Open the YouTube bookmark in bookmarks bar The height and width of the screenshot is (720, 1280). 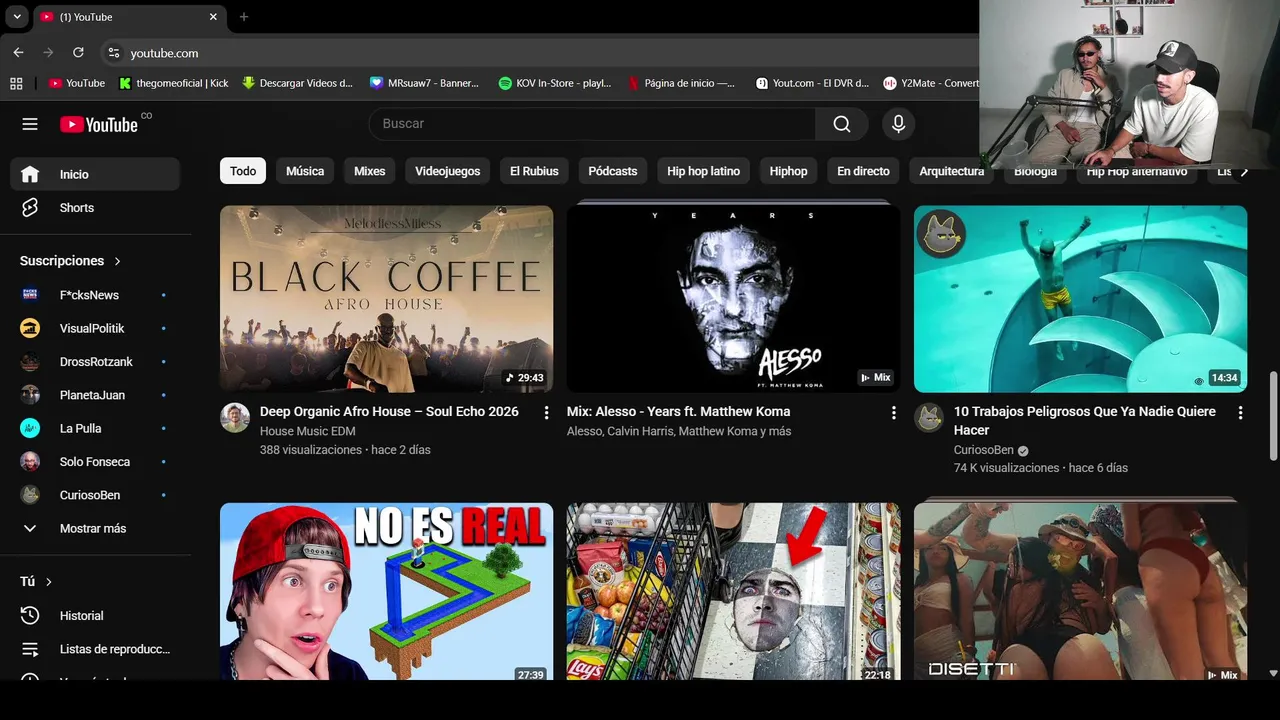pyautogui.click(x=77, y=83)
